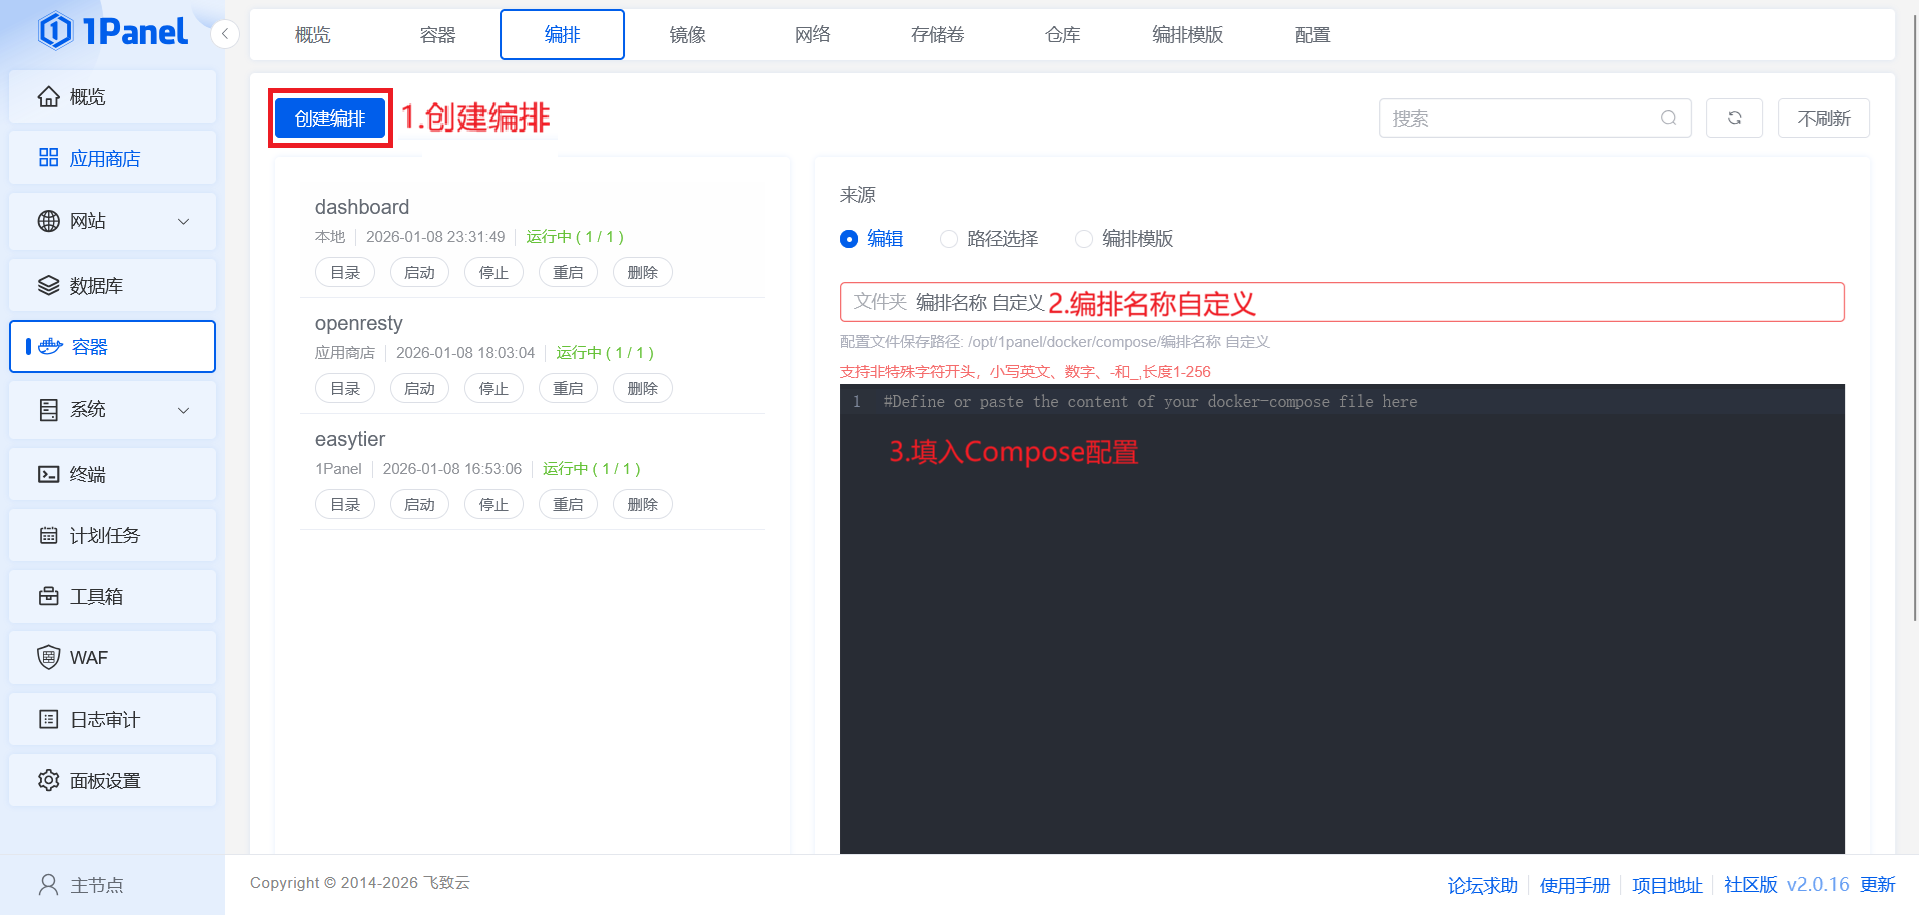Click 启动 for the easytier compose

[419, 504]
